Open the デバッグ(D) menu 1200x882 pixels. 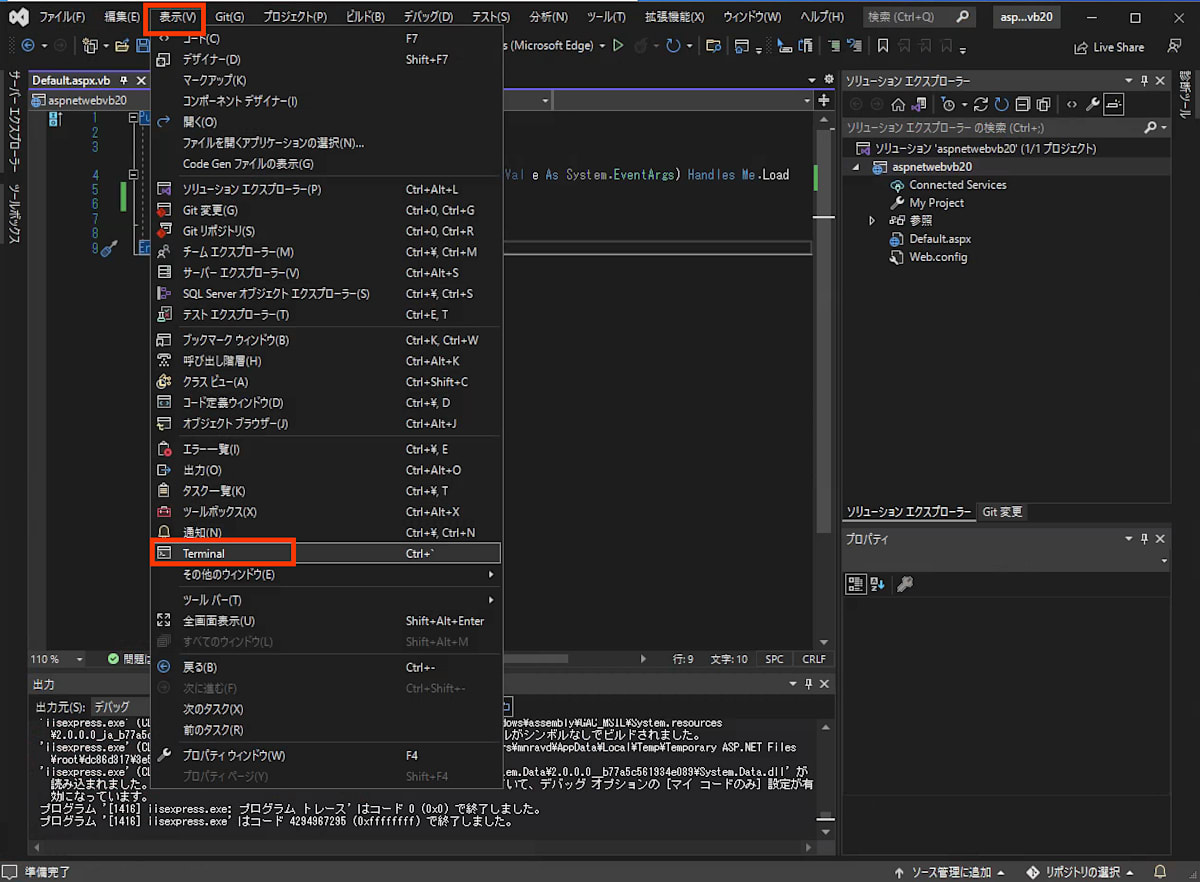[x=428, y=17]
